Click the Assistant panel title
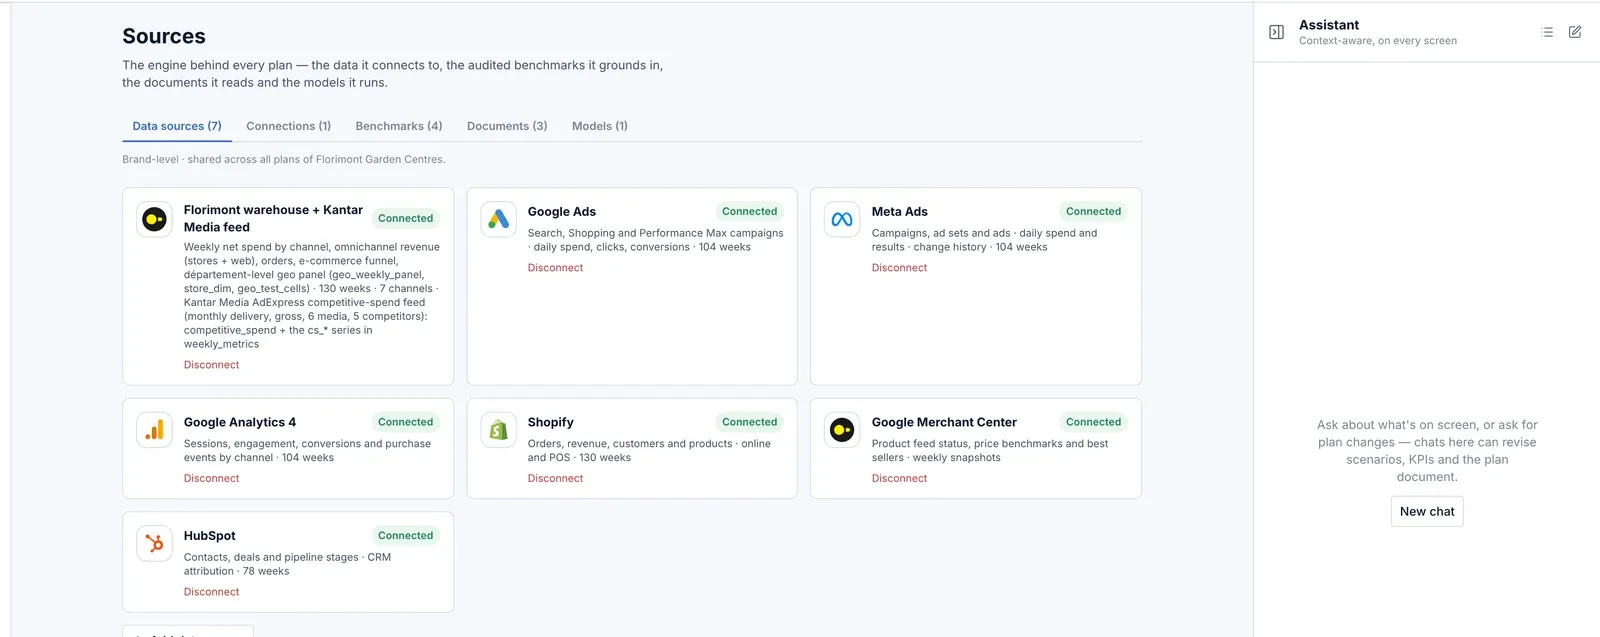This screenshot has height=637, width=1600. 1329,25
